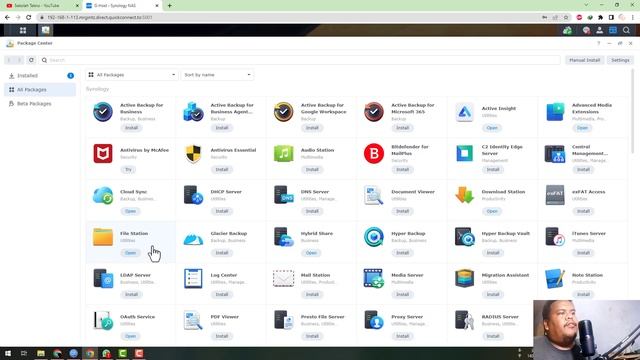Screen dimensions: 640x360
Task: Click the Active Insight package icon
Action: point(464,112)
